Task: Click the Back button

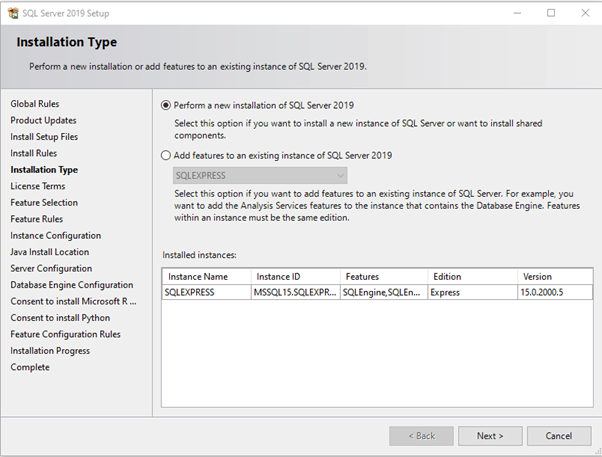Action: [x=421, y=436]
